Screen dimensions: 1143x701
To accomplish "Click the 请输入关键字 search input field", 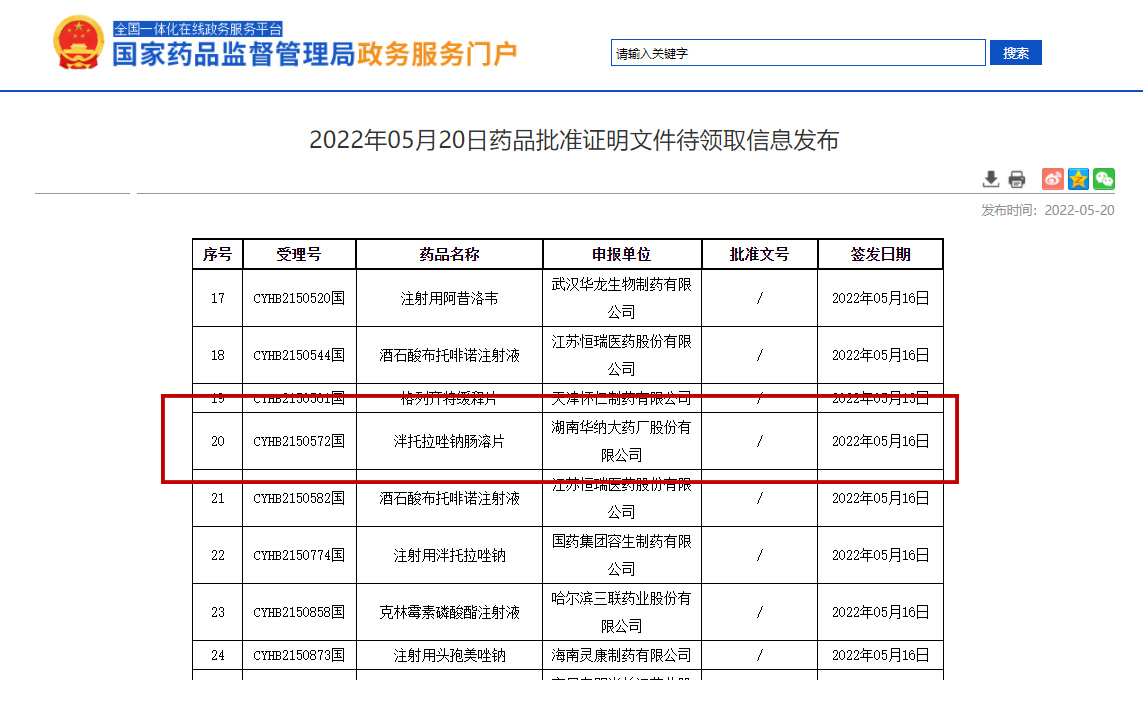I will coord(797,51).
